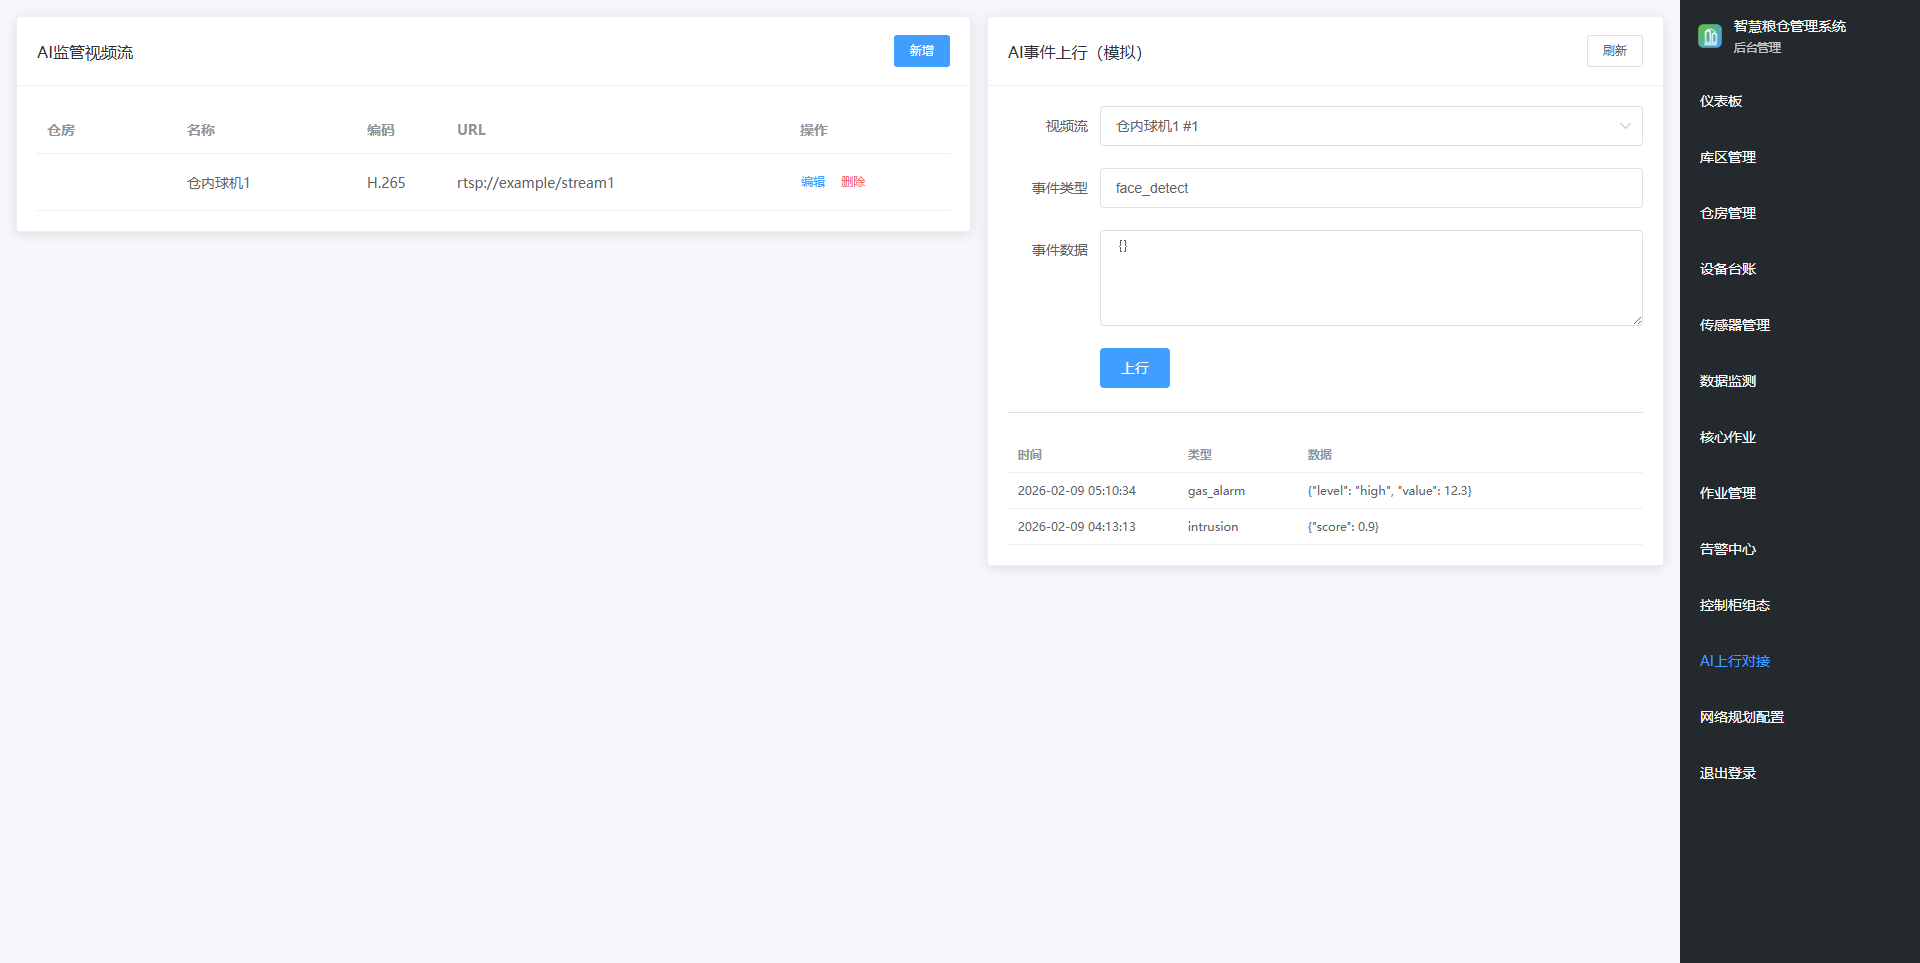Click the green granary system logo icon
This screenshot has height=963, width=1920.
[x=1709, y=37]
